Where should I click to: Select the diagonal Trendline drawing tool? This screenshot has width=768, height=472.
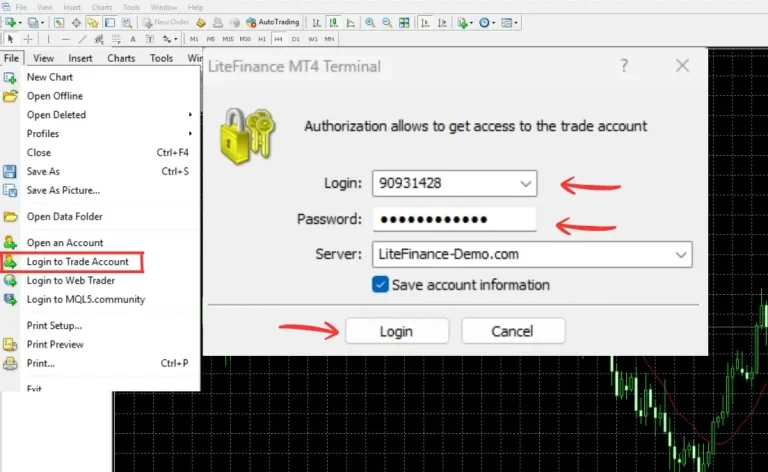[82, 39]
